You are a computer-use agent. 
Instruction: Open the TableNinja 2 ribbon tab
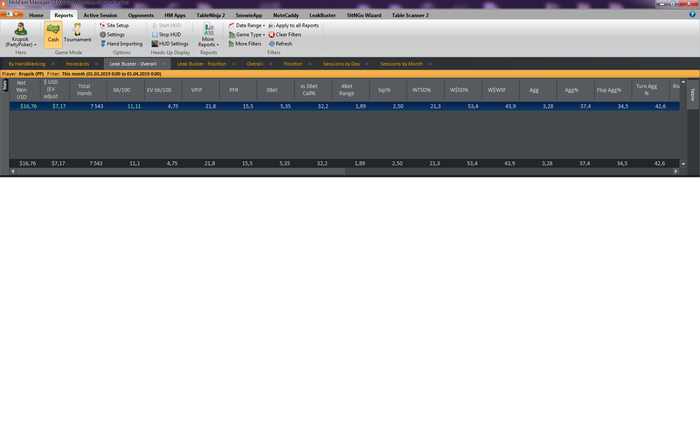211,15
